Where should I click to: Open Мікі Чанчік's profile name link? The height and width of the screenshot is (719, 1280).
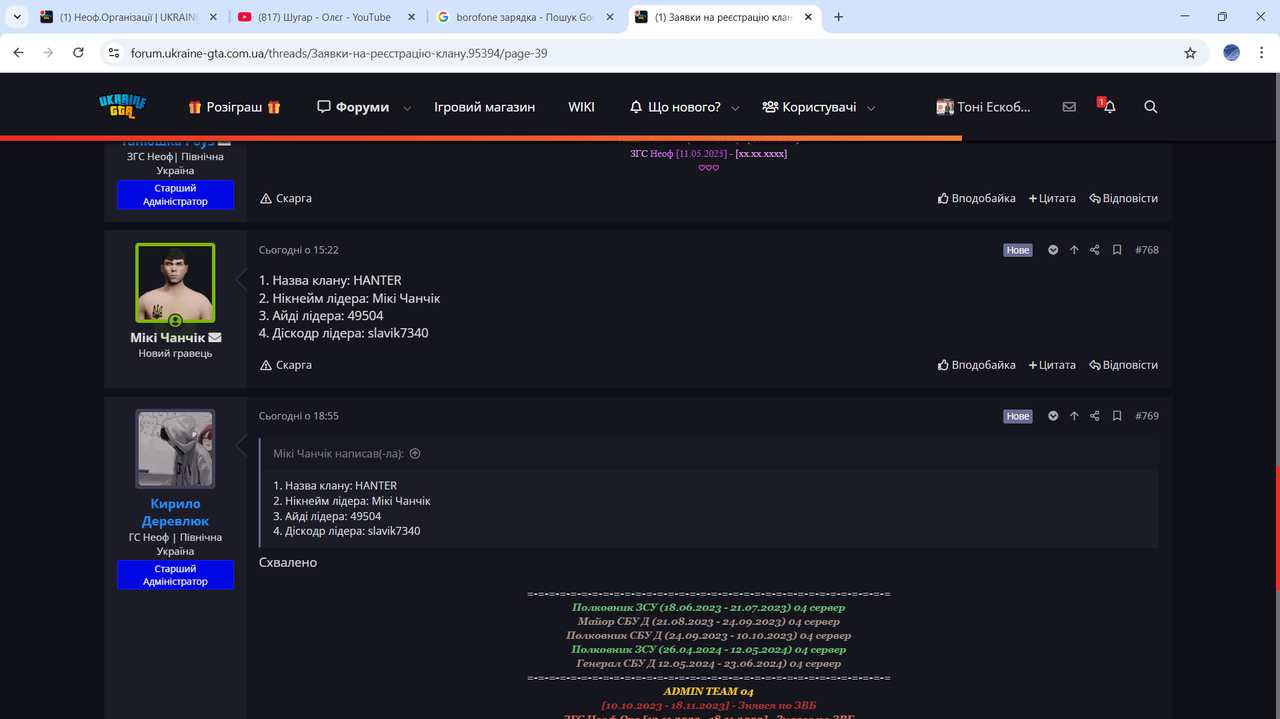(x=167, y=338)
